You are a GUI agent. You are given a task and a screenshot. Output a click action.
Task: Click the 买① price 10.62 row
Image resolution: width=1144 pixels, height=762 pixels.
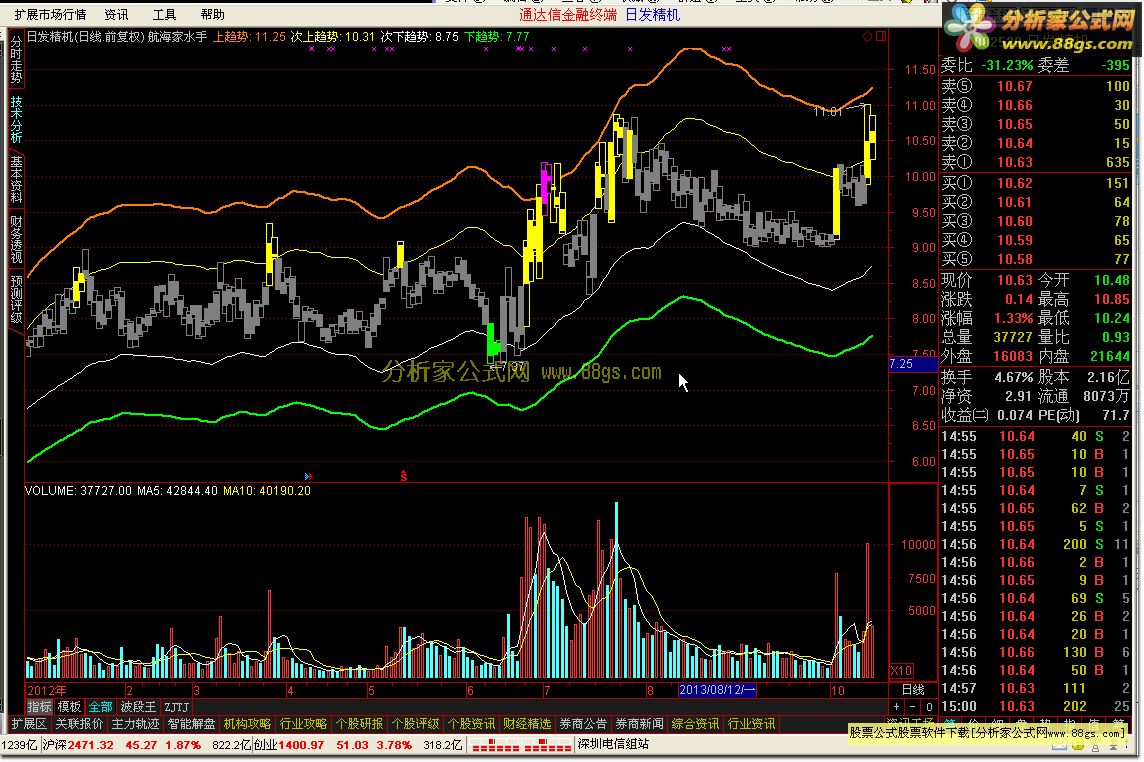[x=1035, y=183]
